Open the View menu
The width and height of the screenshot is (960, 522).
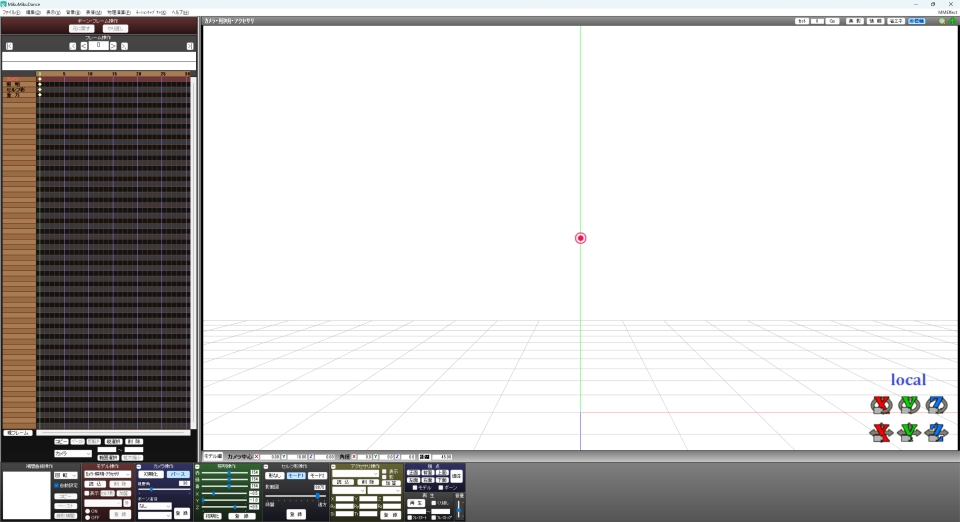tap(53, 12)
